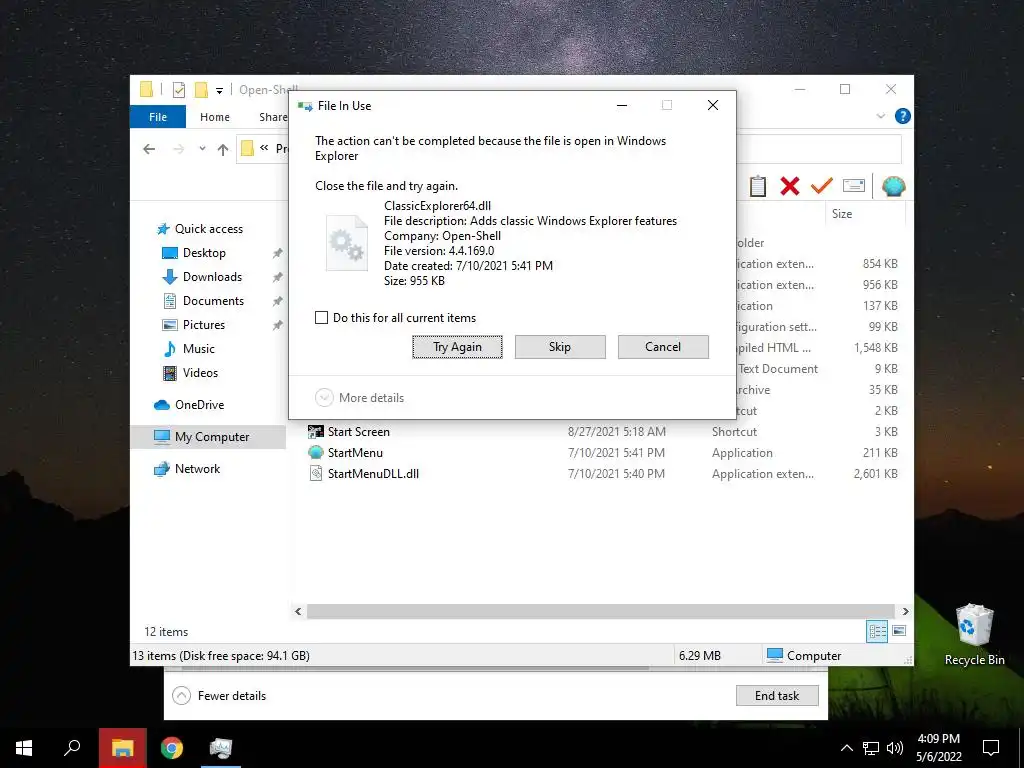The image size is (1024, 768).
Task: Go up one folder level arrow
Action: pos(223,150)
